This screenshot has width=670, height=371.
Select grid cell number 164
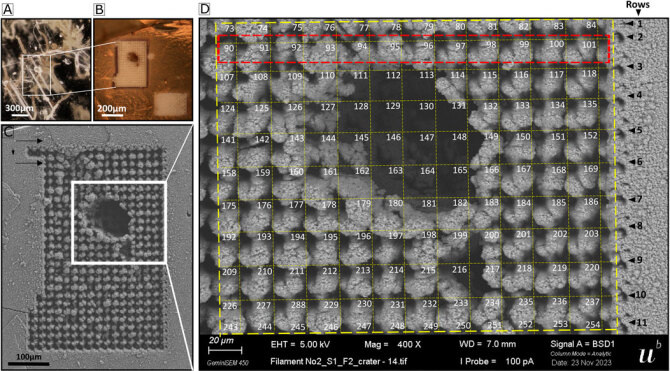pyautogui.click(x=427, y=171)
